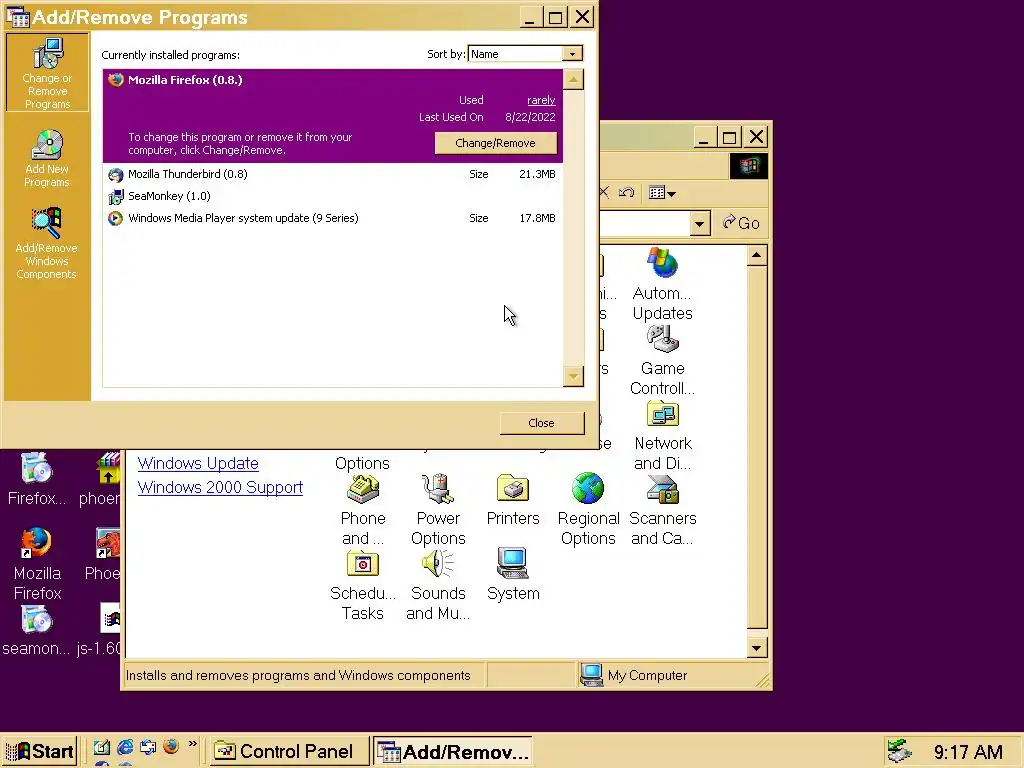Open the Windows 2000 Support link
This screenshot has height=768, width=1024.
coord(220,487)
